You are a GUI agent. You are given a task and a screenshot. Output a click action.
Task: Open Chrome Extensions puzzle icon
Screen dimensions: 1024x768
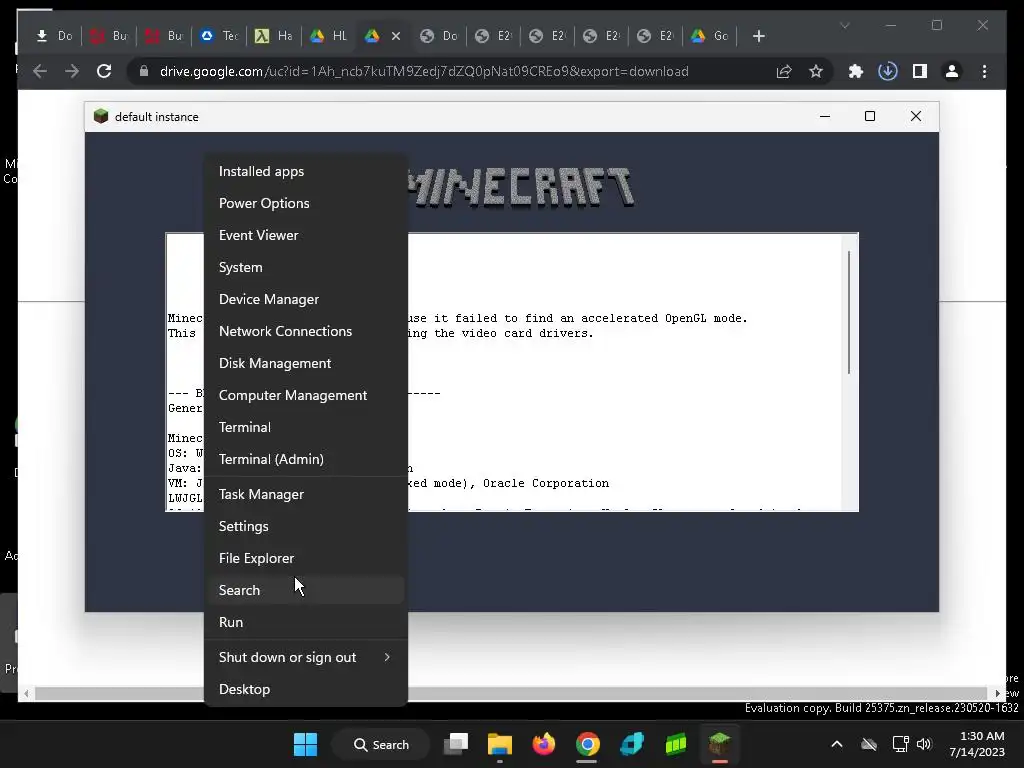tap(856, 71)
